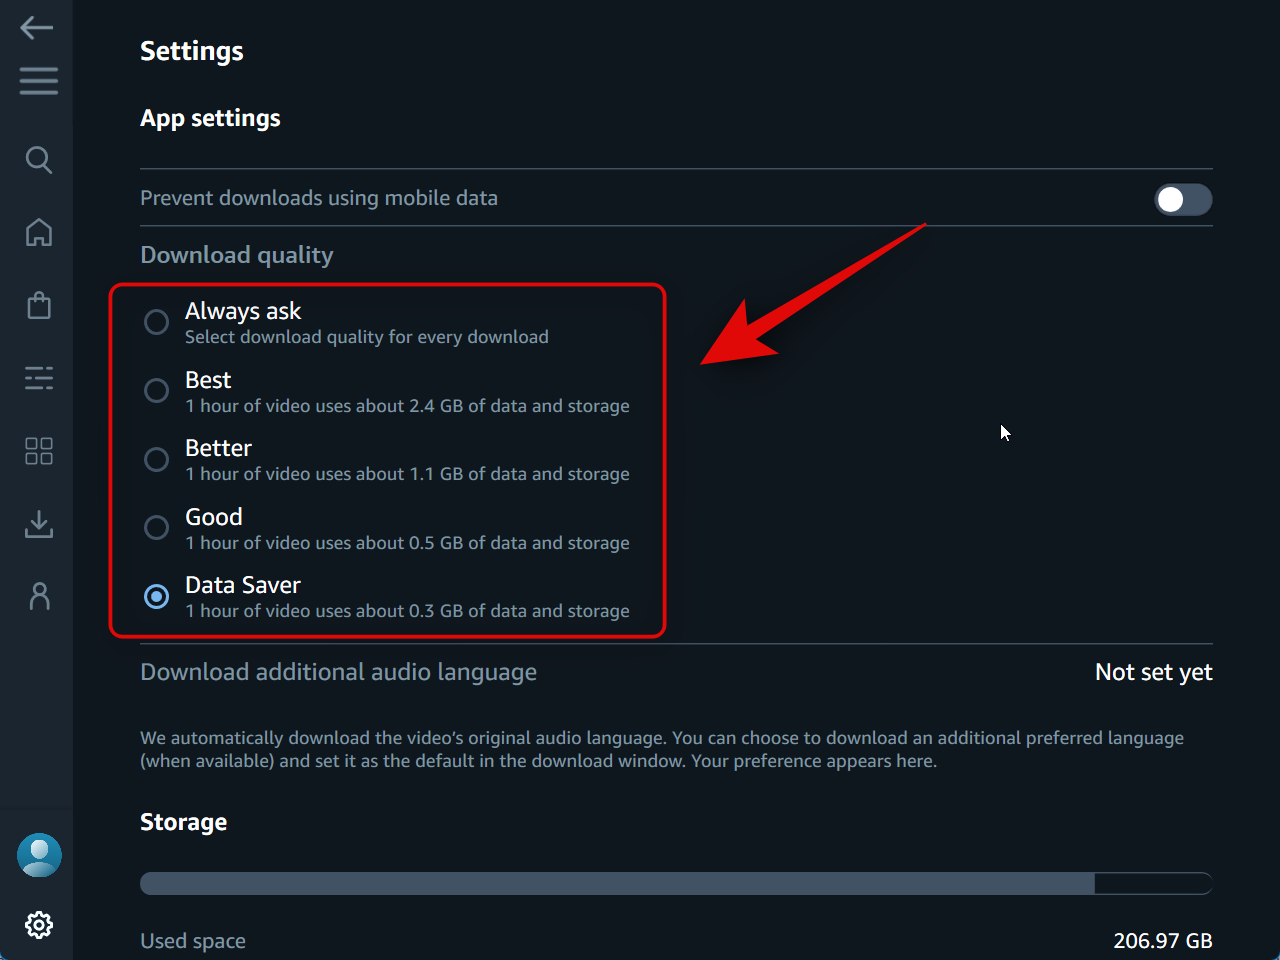This screenshot has height=960, width=1280.
Task: Open the Store shopping bag icon
Action: pyautogui.click(x=38, y=305)
